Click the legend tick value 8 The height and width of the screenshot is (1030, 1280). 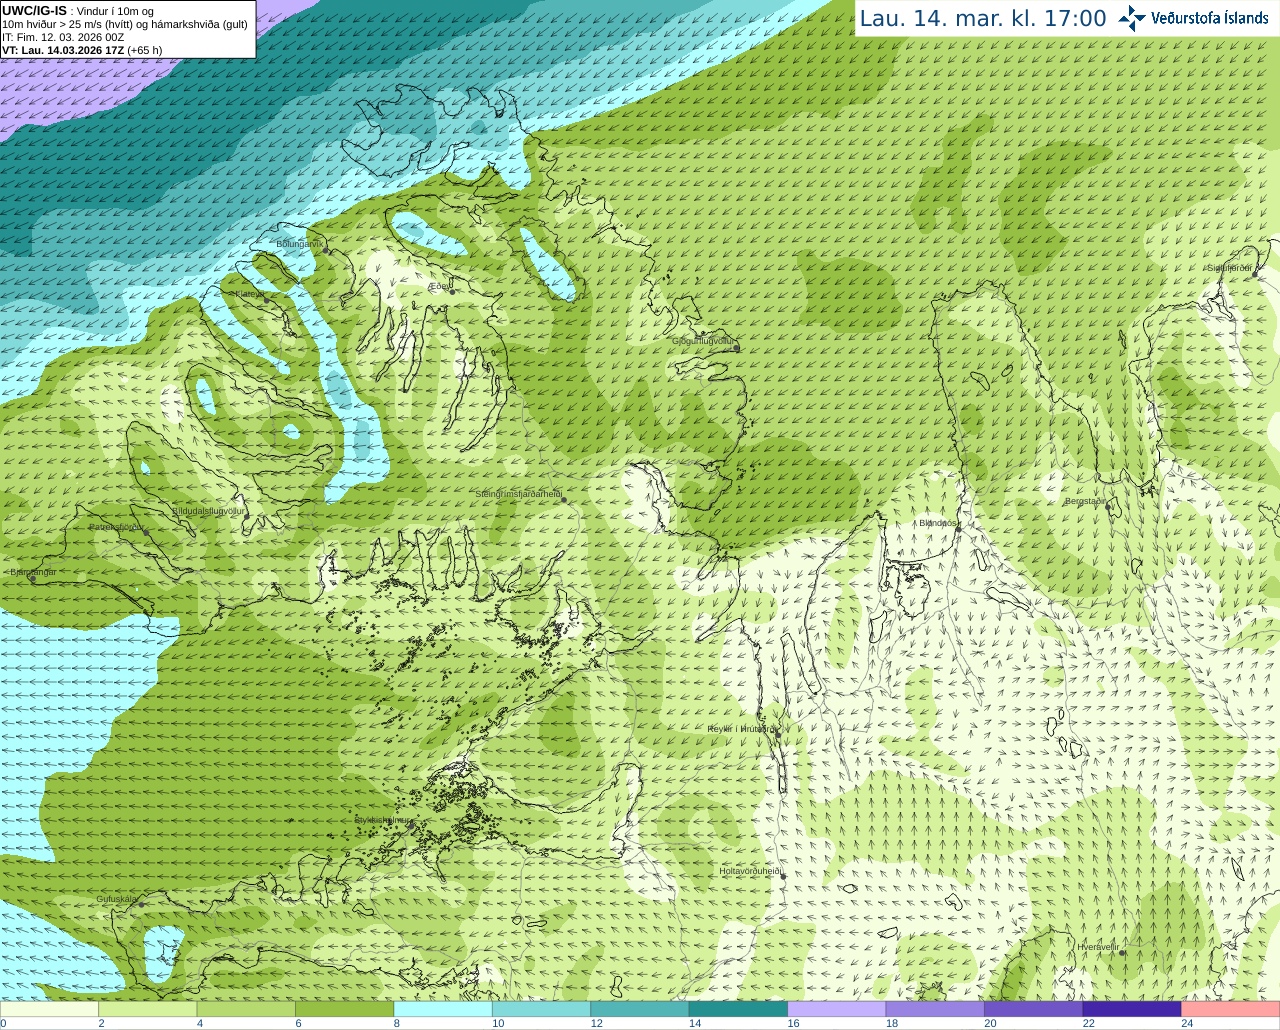(396, 1023)
